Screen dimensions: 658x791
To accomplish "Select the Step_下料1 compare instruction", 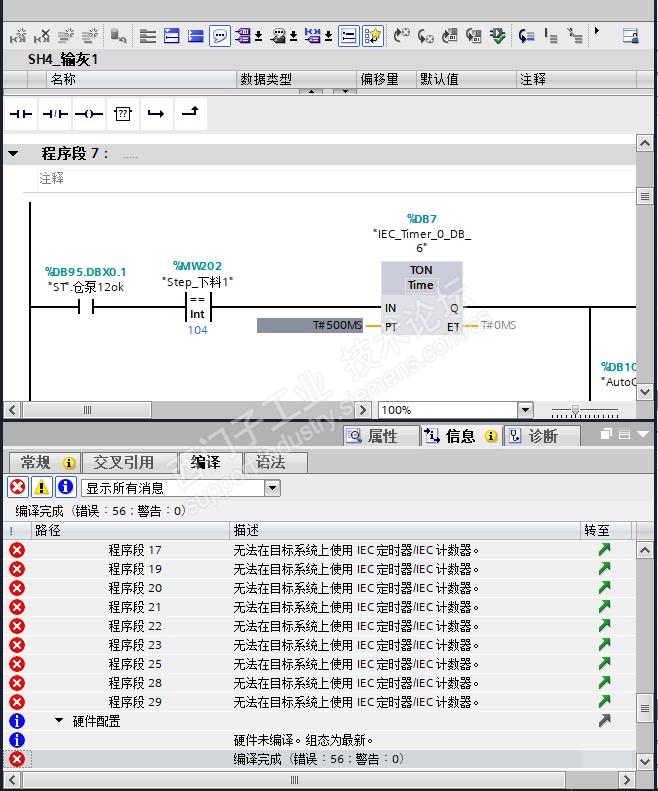I will coord(198,307).
